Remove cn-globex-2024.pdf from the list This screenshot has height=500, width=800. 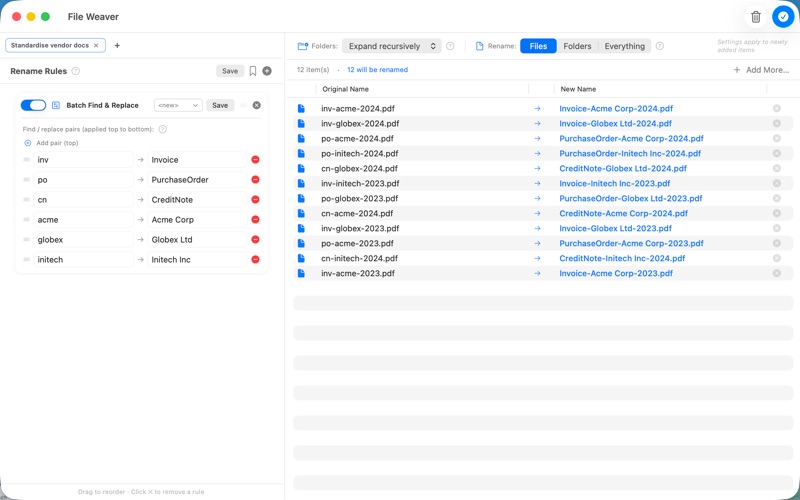777,168
